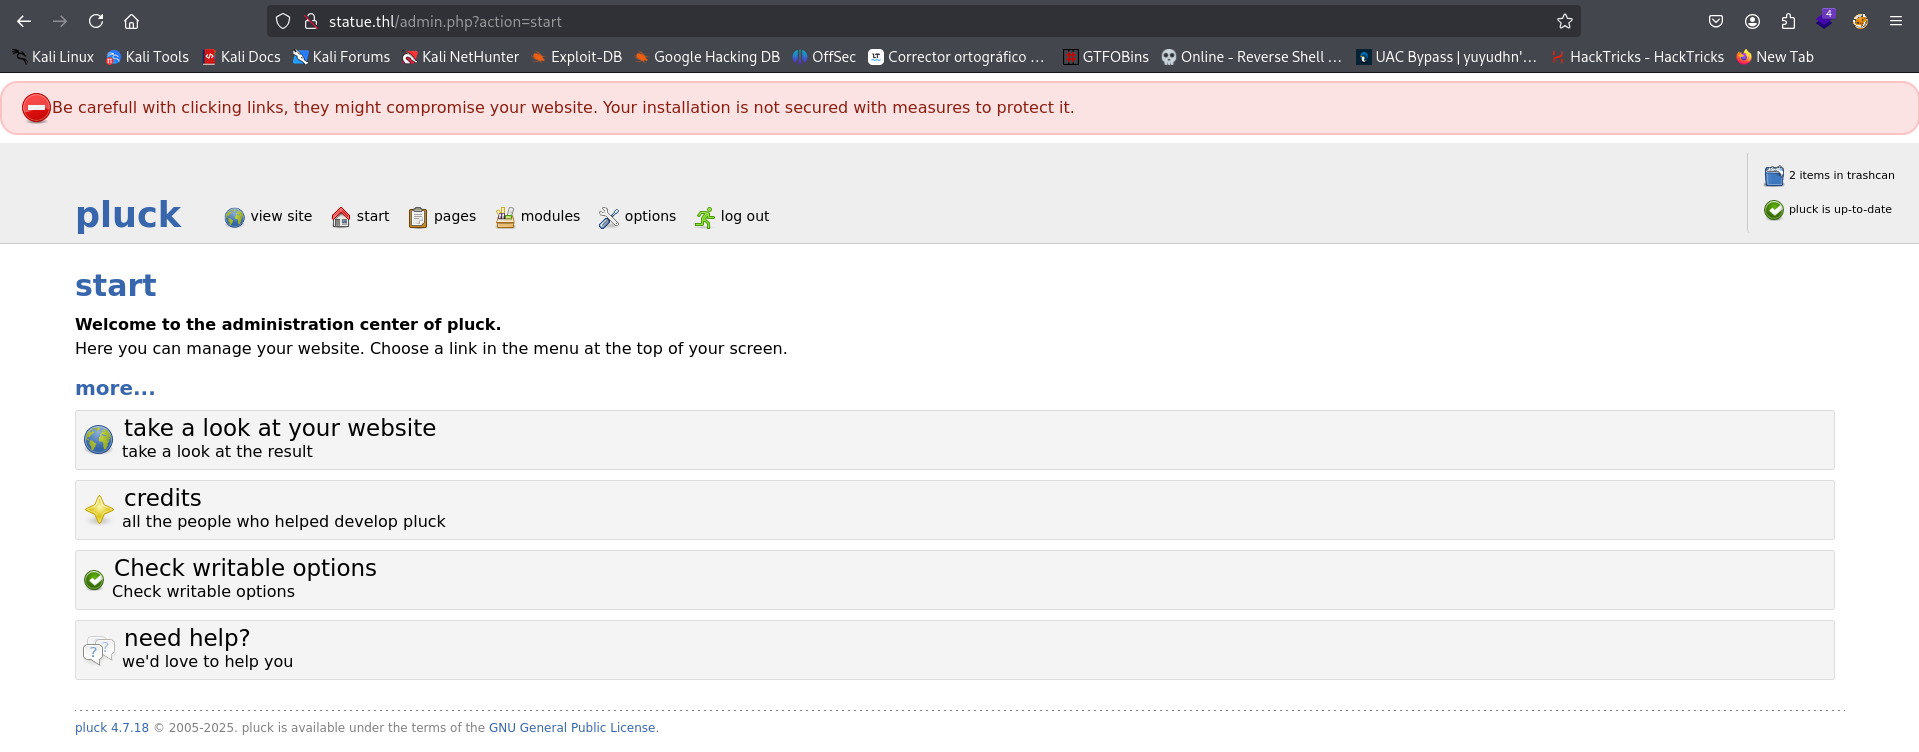
Task: Click the running man log out icon
Action: click(705, 217)
